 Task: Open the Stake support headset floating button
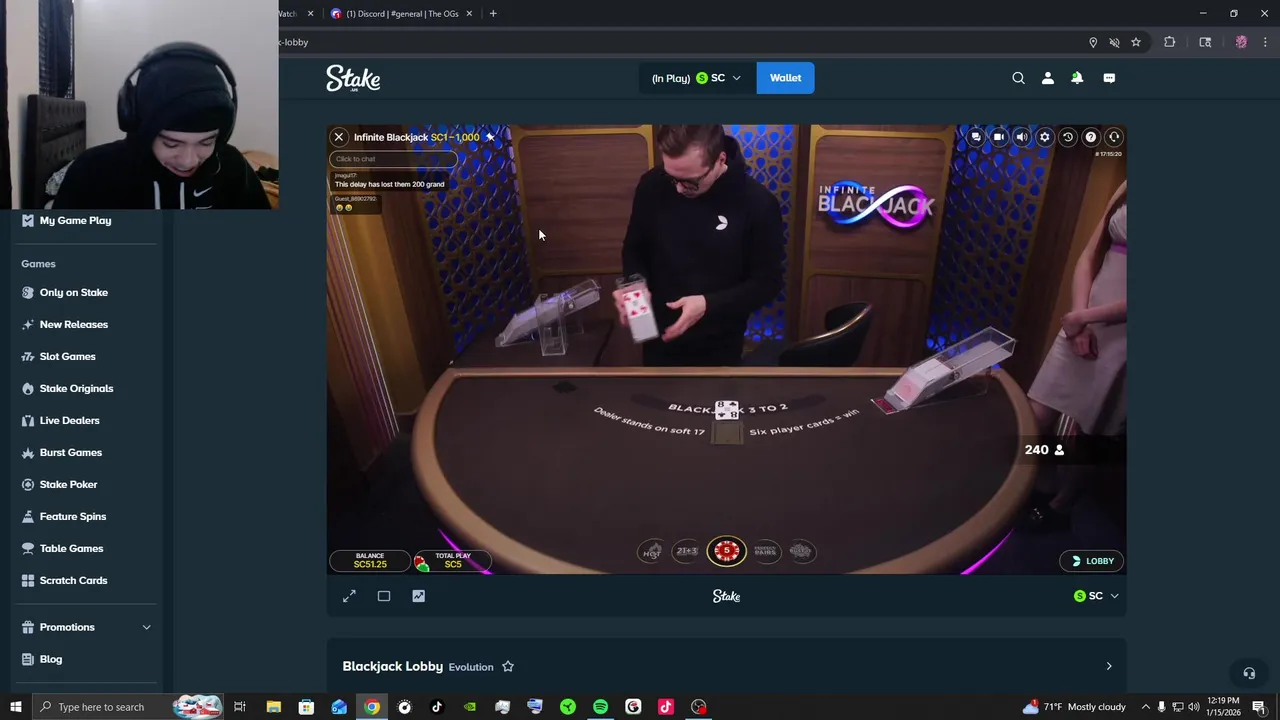(x=1248, y=673)
